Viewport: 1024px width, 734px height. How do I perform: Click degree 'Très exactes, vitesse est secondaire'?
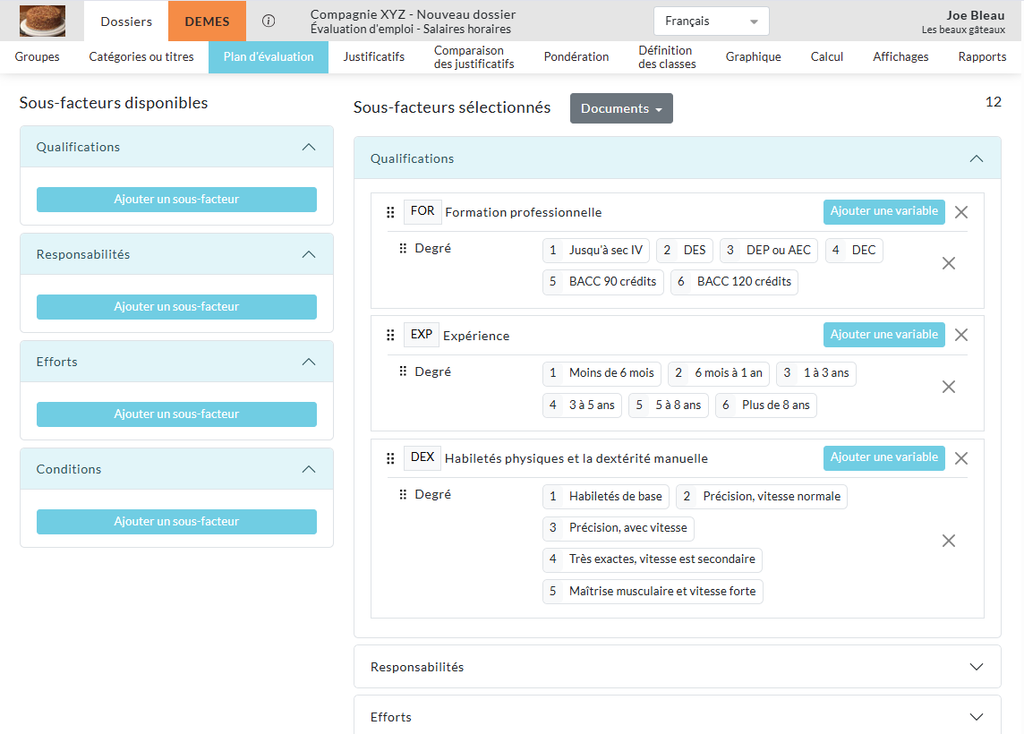(652, 559)
